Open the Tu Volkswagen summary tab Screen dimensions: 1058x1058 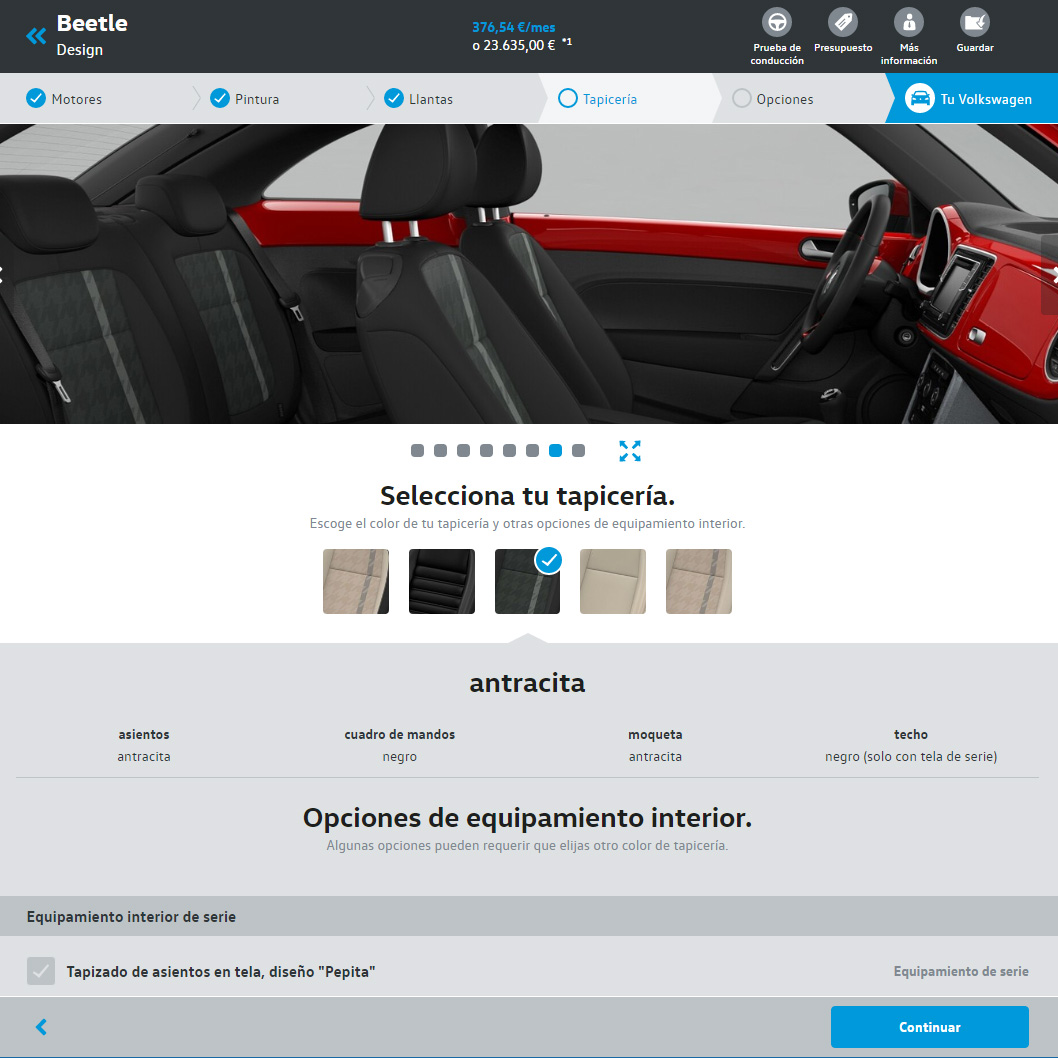(x=972, y=99)
